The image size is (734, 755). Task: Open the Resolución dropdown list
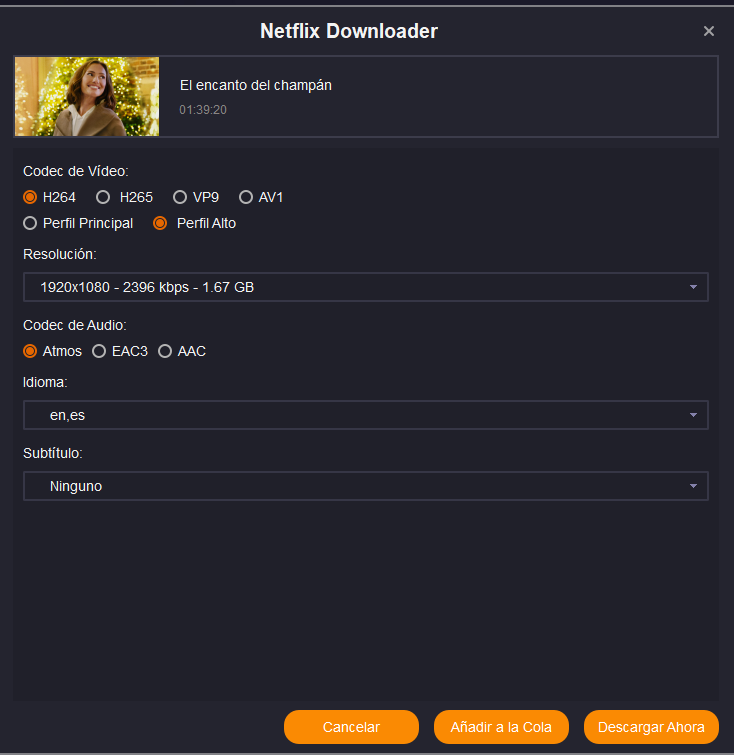(366, 287)
